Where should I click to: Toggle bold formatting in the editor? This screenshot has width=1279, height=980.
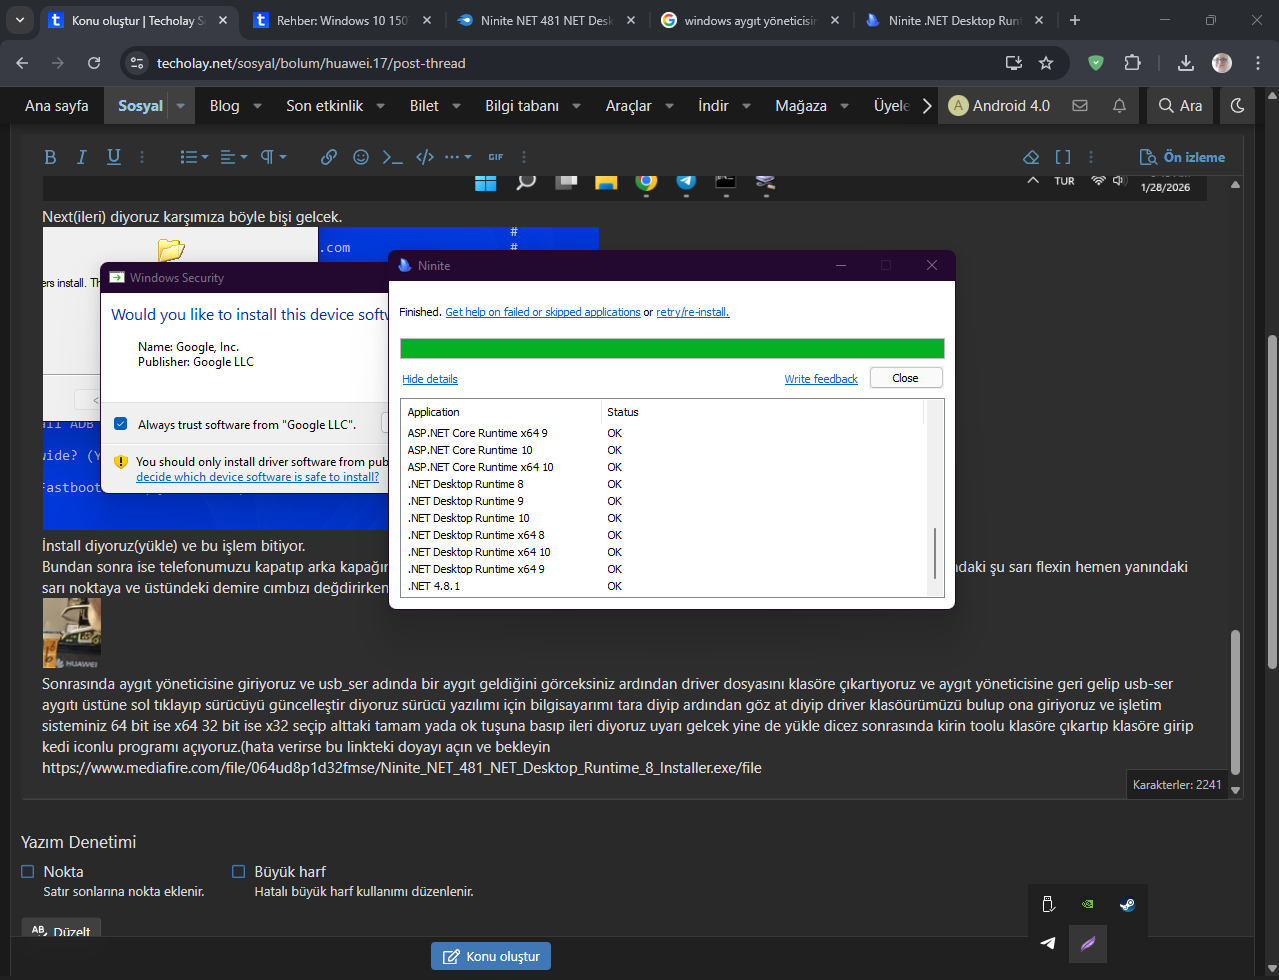(x=50, y=157)
